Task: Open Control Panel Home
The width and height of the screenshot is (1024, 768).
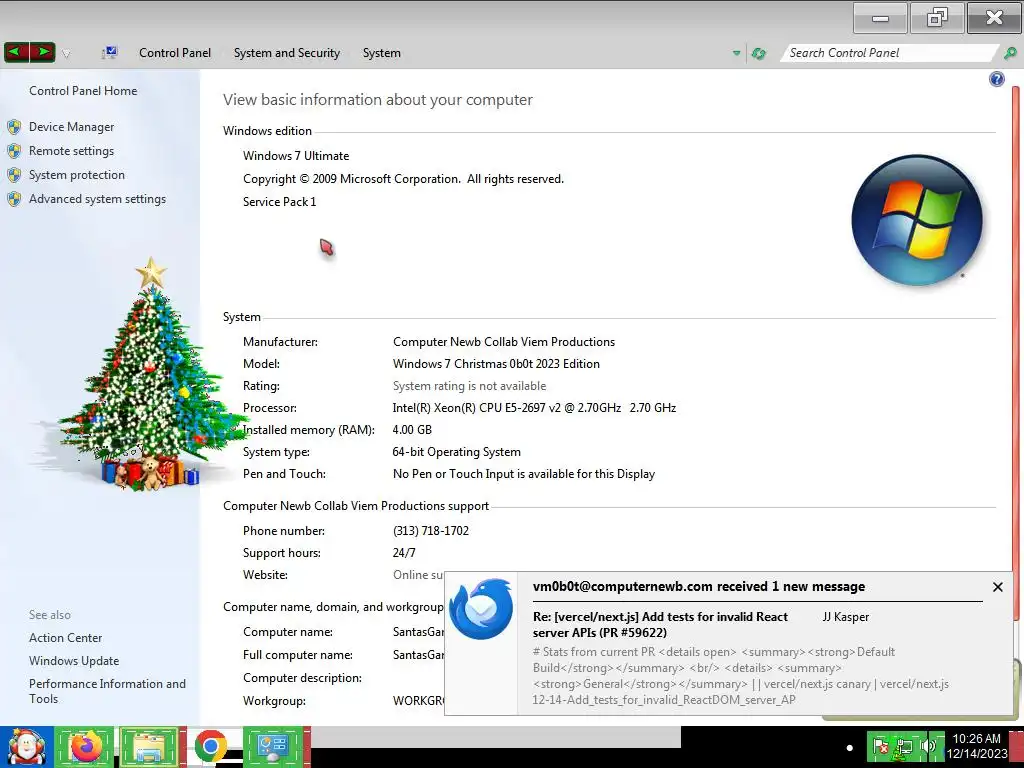Action: pyautogui.click(x=83, y=91)
